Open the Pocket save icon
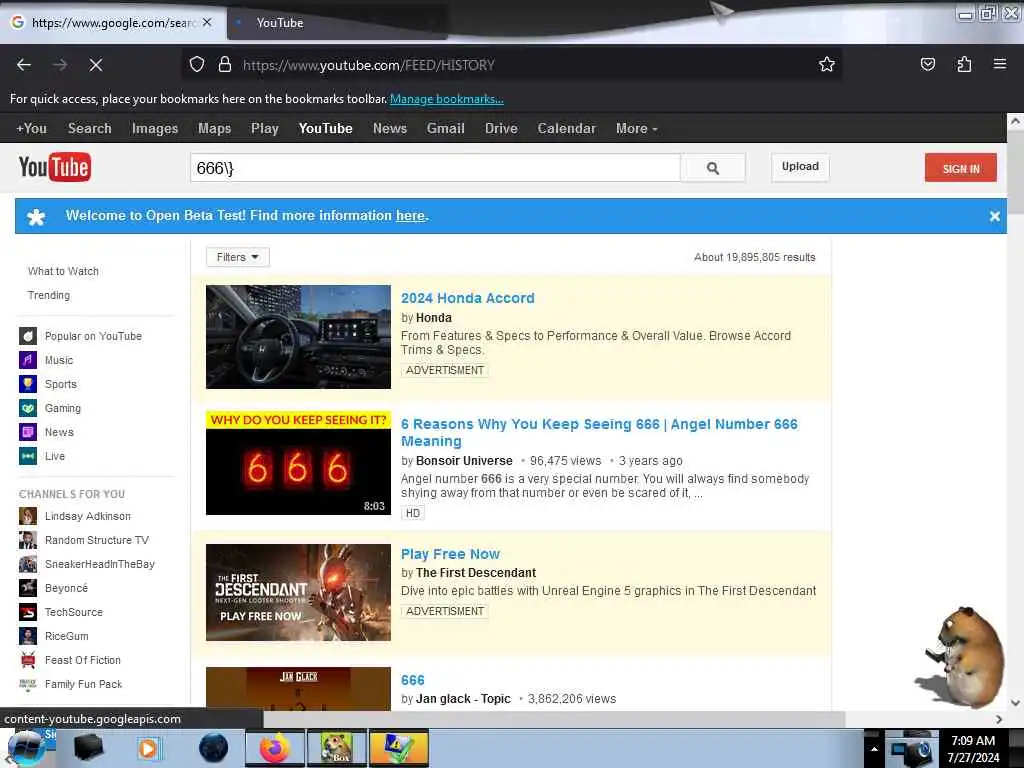 coord(927,65)
